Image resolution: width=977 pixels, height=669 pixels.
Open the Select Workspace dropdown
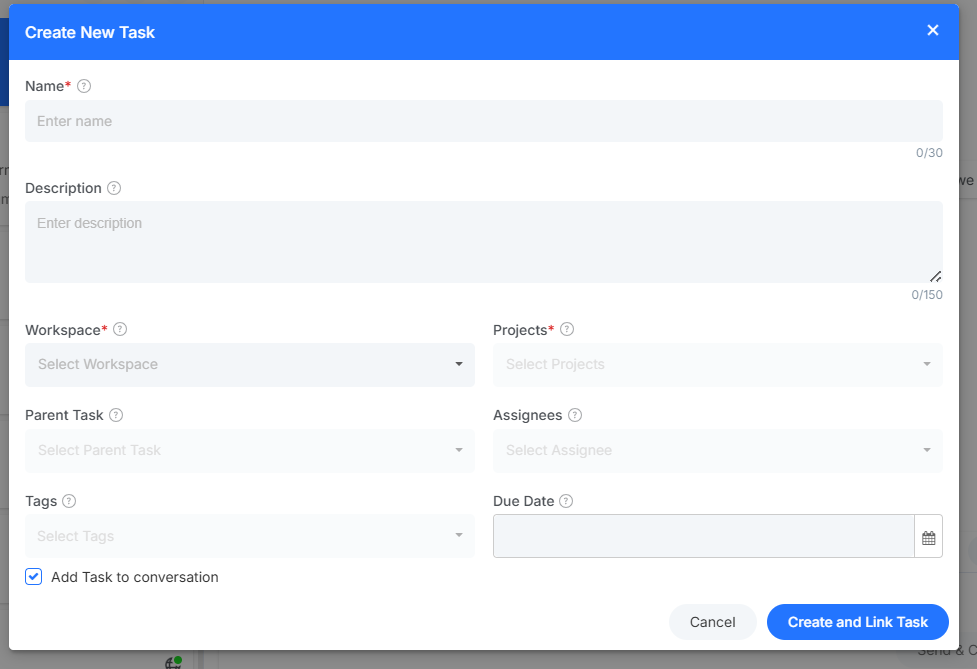click(x=250, y=364)
